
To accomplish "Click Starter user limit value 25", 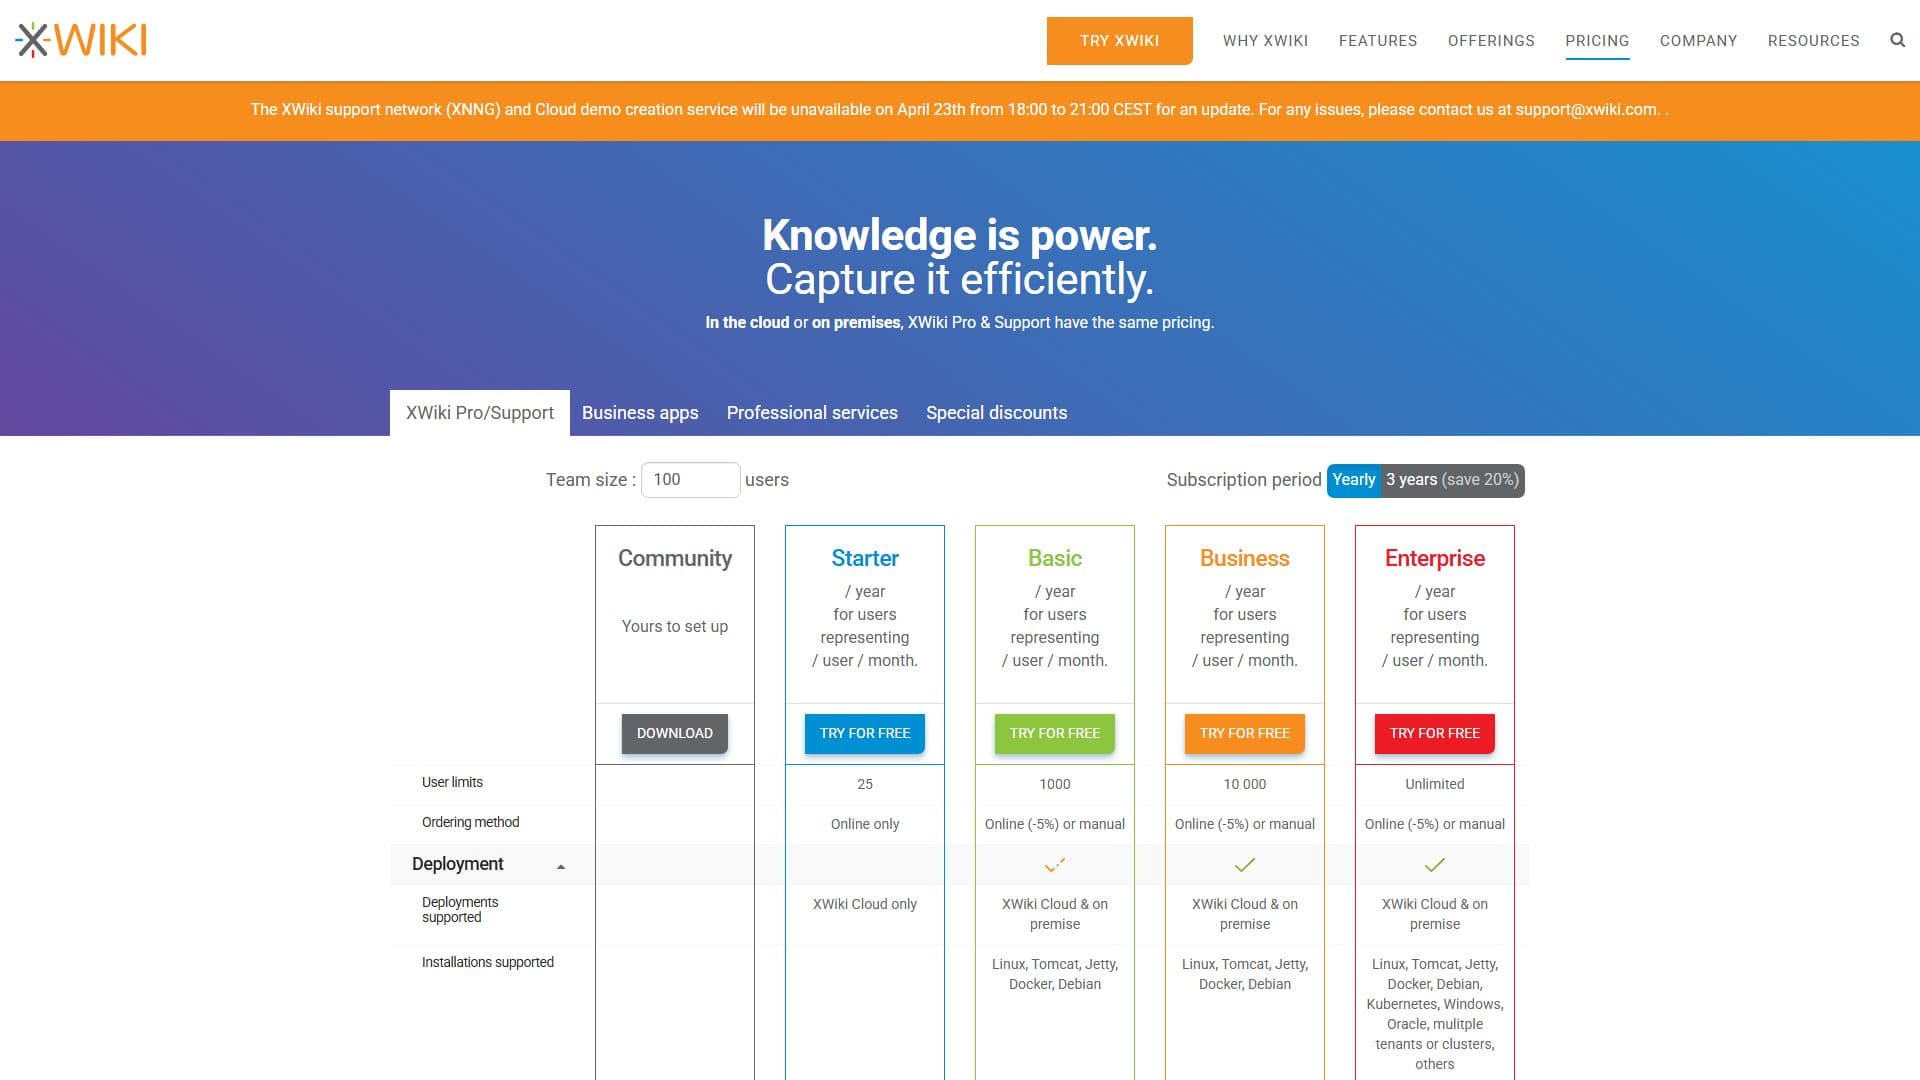I will click(865, 784).
